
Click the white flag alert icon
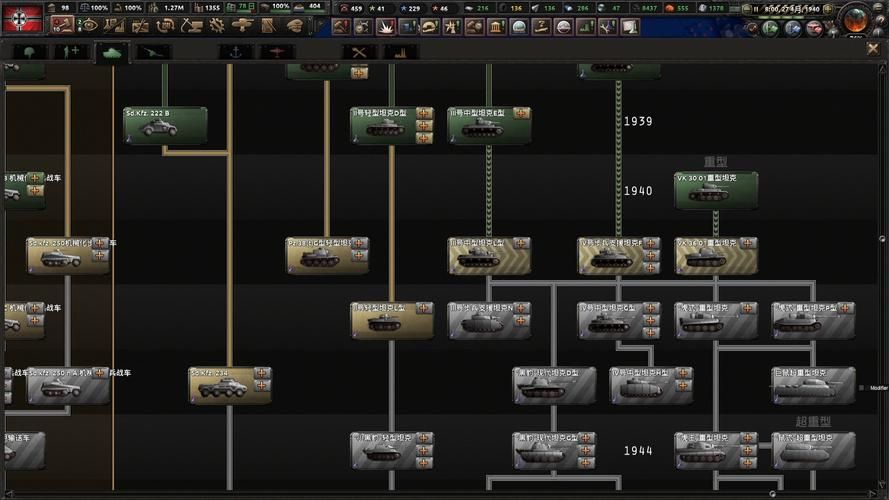coord(630,27)
